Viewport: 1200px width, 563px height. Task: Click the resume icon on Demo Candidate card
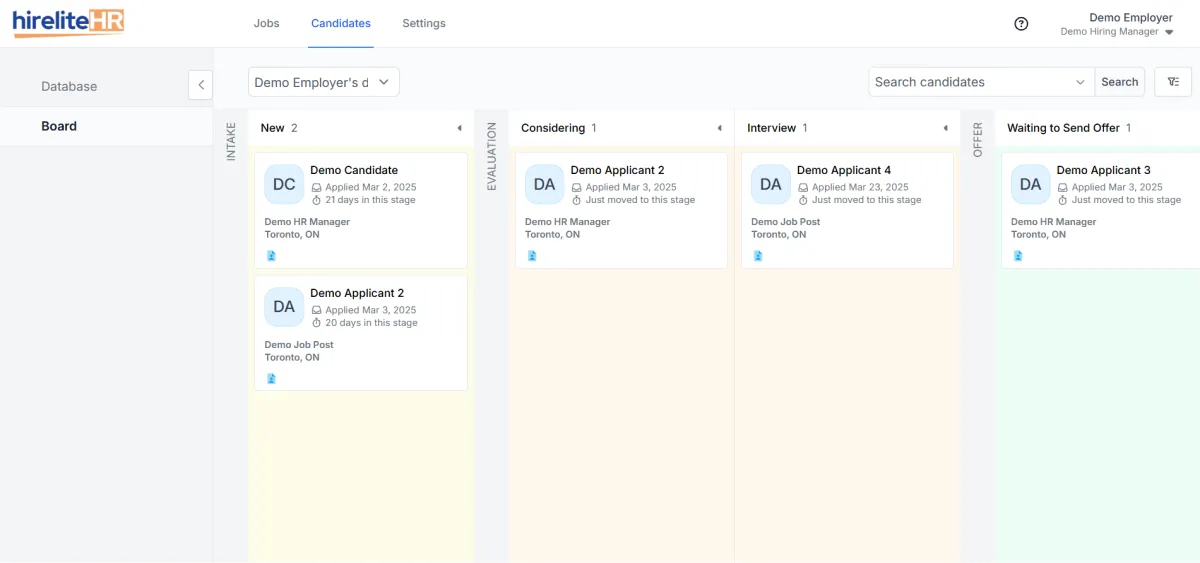click(271, 256)
